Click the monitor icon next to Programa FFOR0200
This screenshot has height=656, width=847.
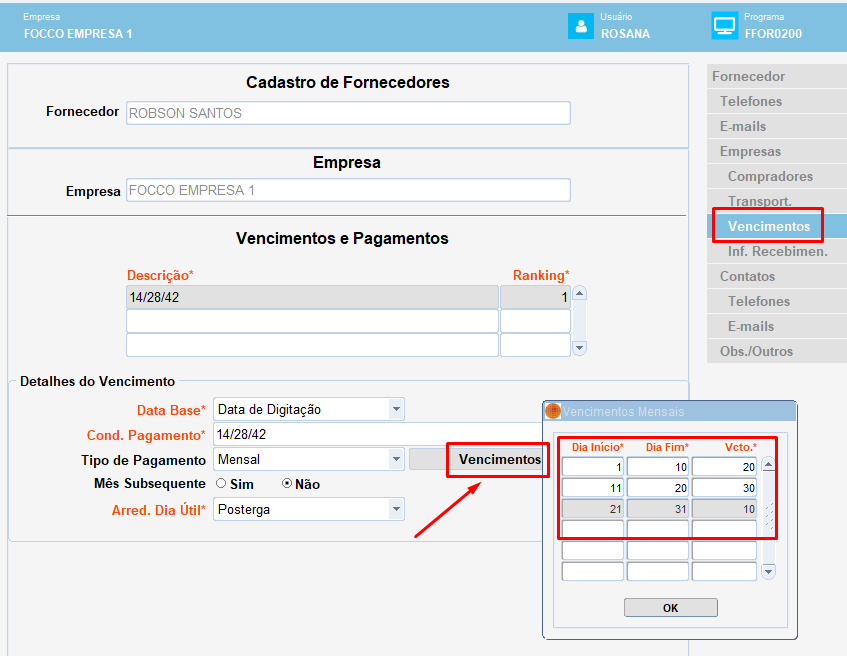click(724, 26)
